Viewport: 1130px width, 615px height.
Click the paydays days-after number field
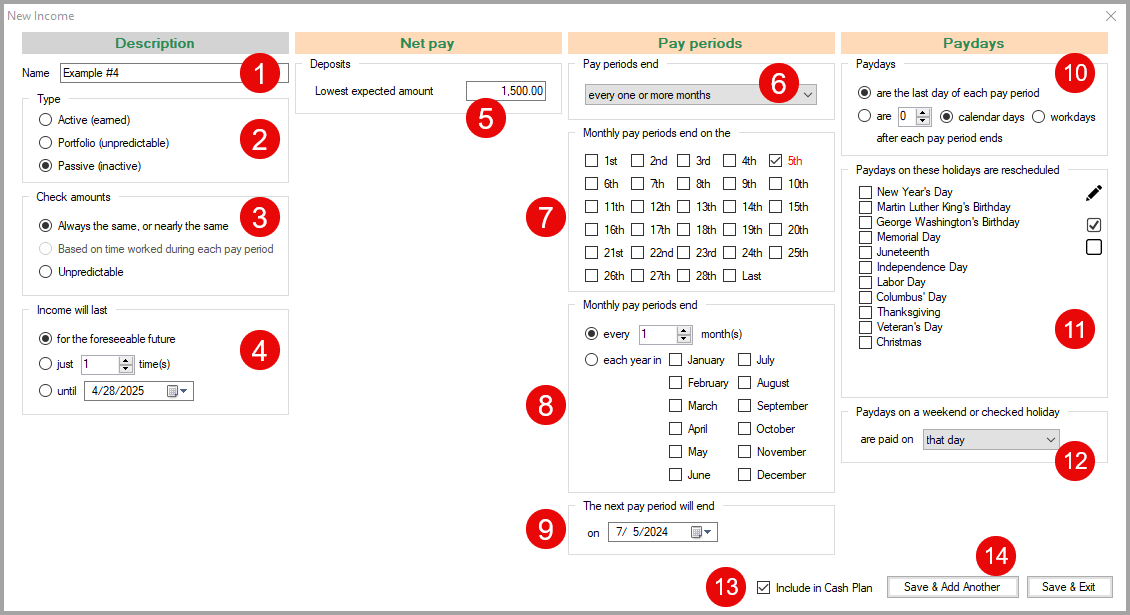click(907, 117)
